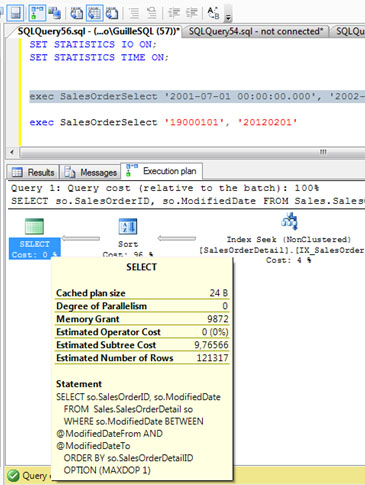Switch to the SQLQuery56.sql tab

98,31
